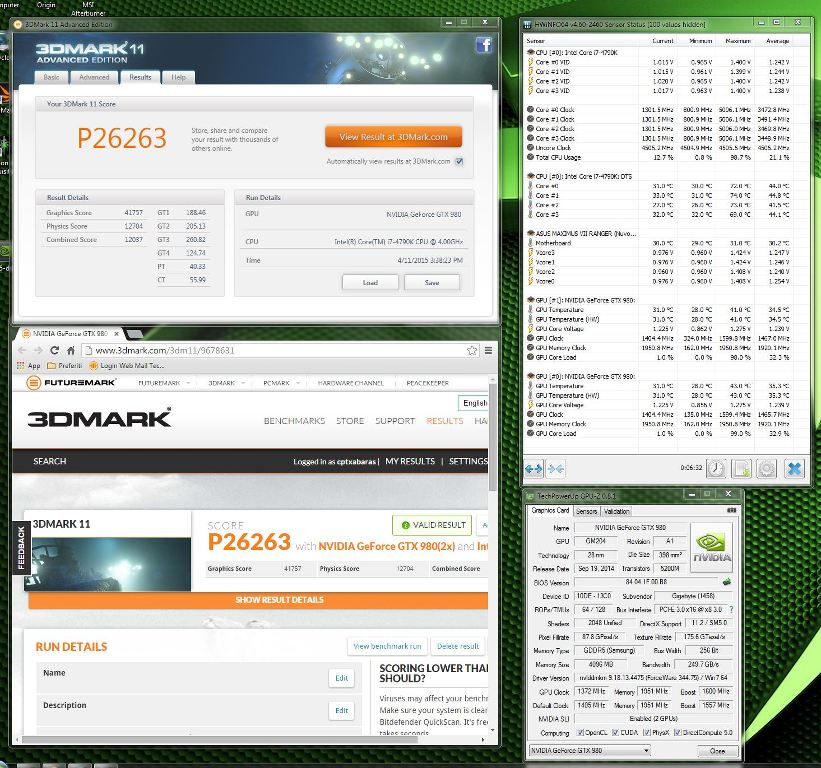Click the NVIDIA logo in GPU-Z
This screenshot has width=821, height=768.
point(711,548)
